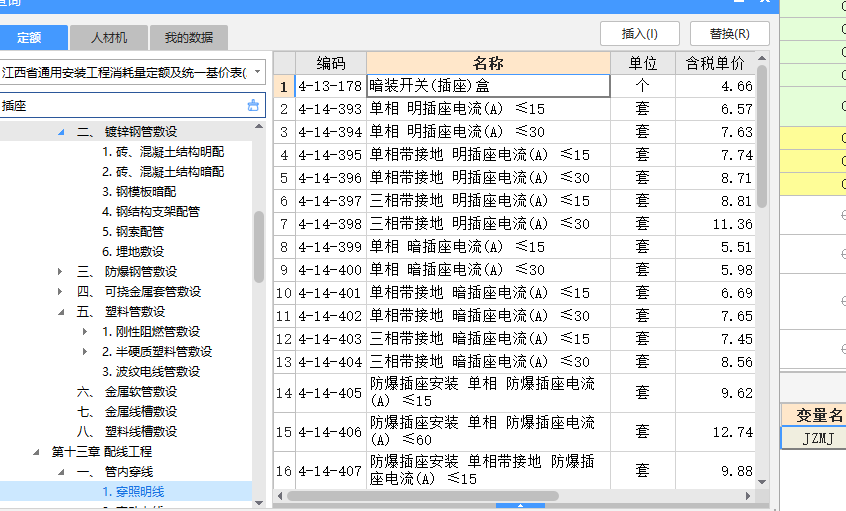The height and width of the screenshot is (511, 846).
Task: Select row 三相带接地 暗插座电流(A) ≤15
Action: [x=514, y=339]
